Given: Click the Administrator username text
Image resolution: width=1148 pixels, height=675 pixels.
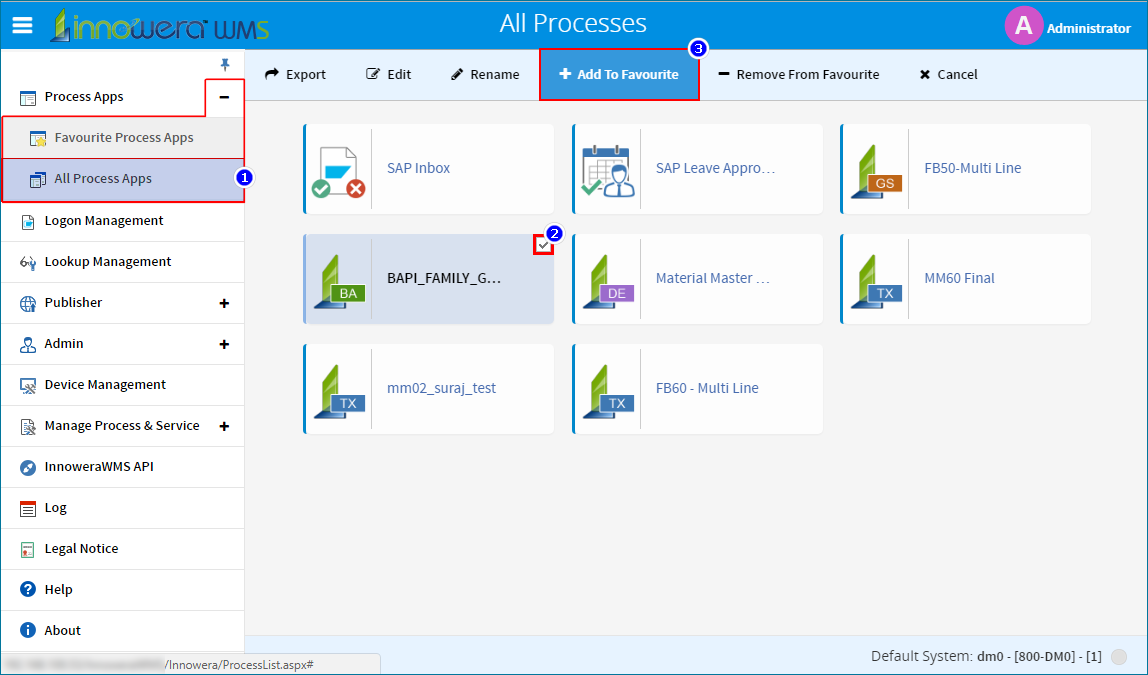Looking at the screenshot, I should (1089, 29).
